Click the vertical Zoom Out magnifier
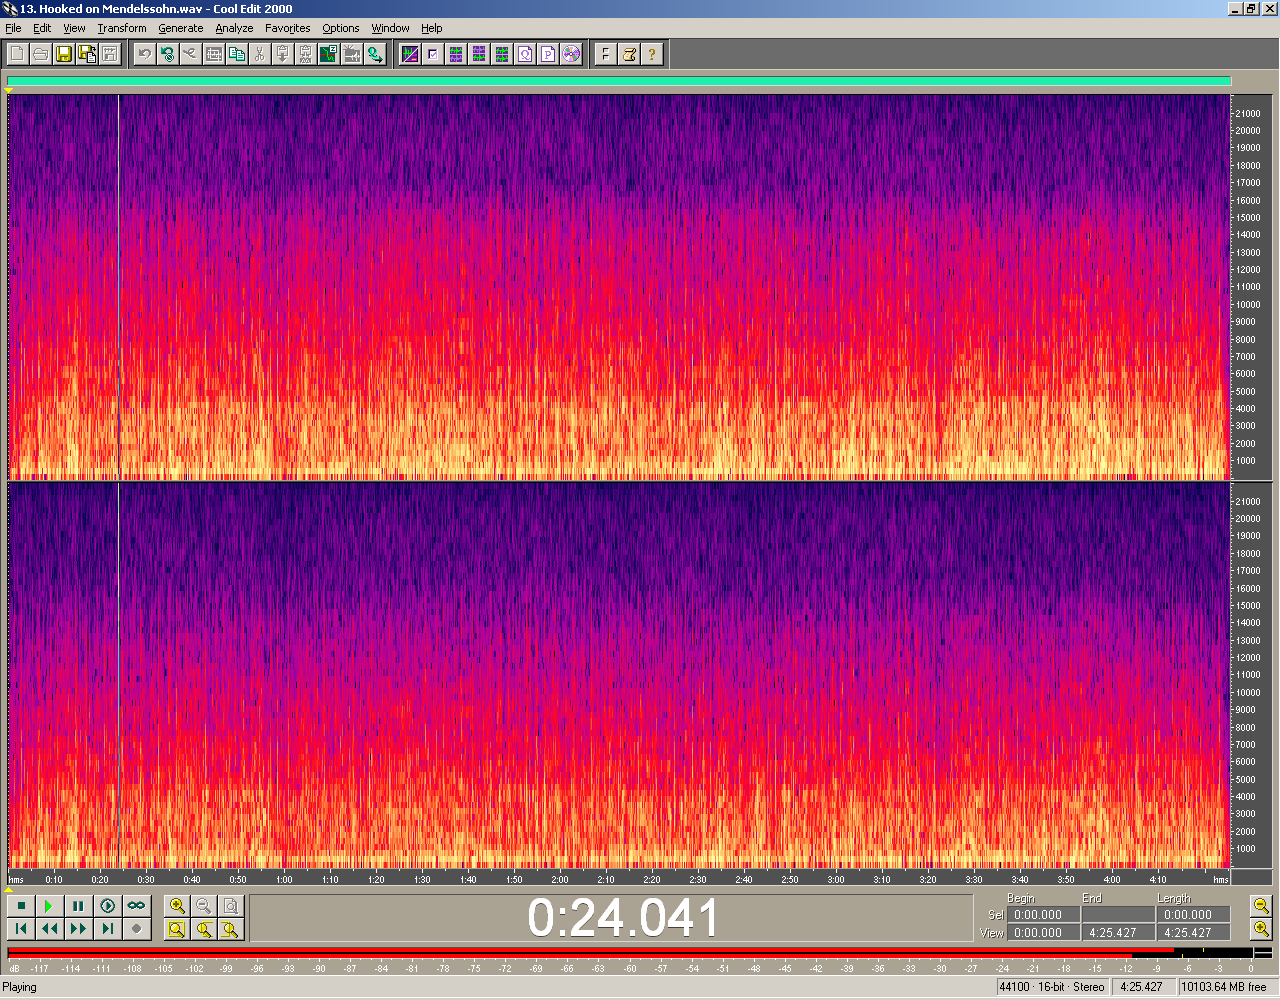 coord(1261,906)
